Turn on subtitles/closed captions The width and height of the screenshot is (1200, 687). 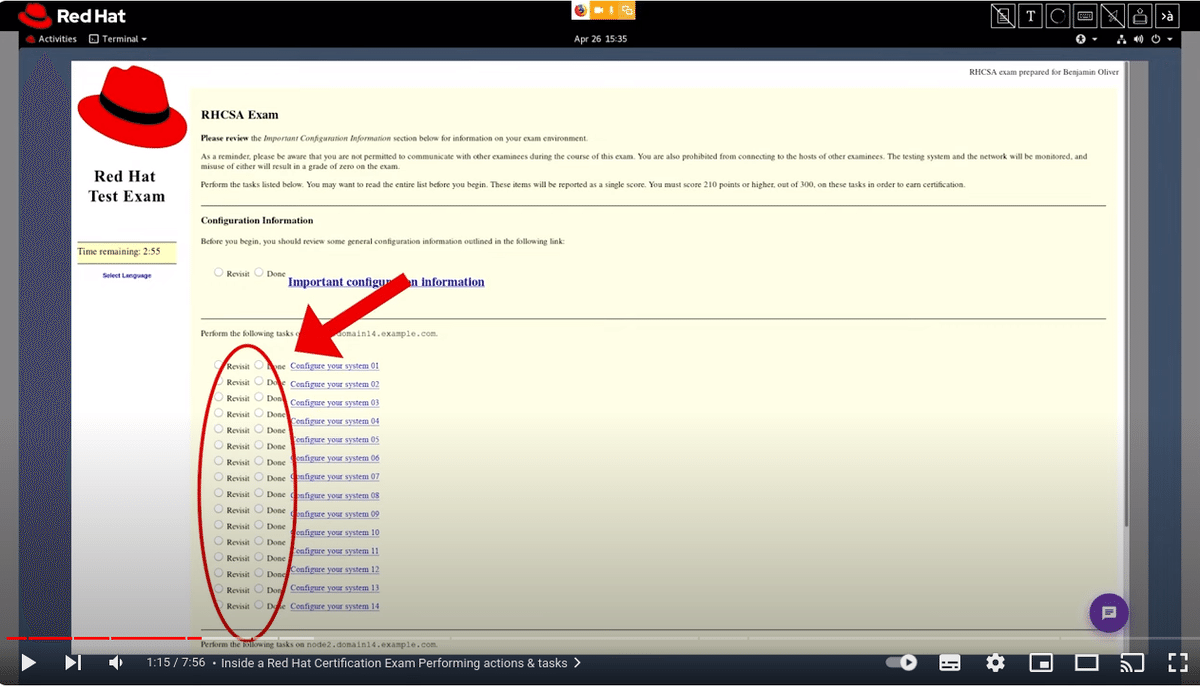click(950, 663)
